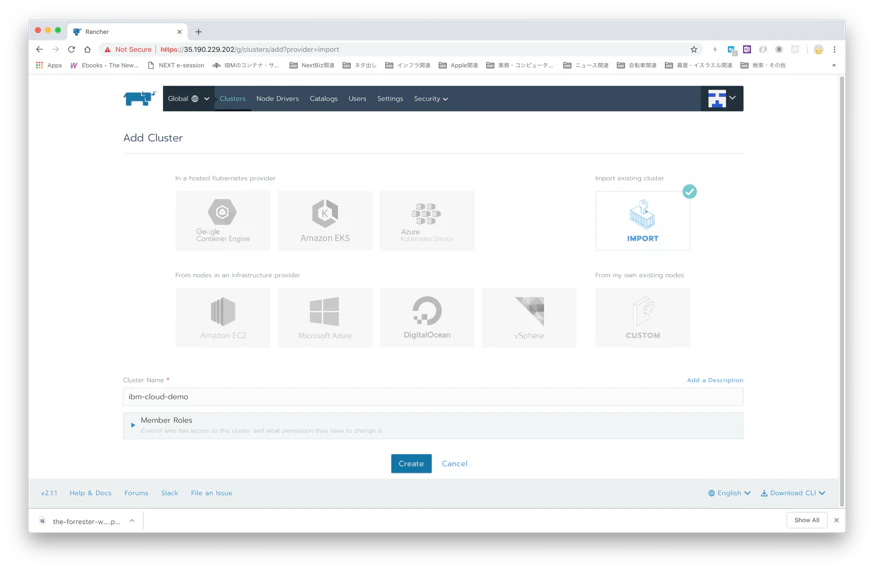Open the NEXT e-session bookmark
The width and height of the screenshot is (874, 570).
pos(176,65)
